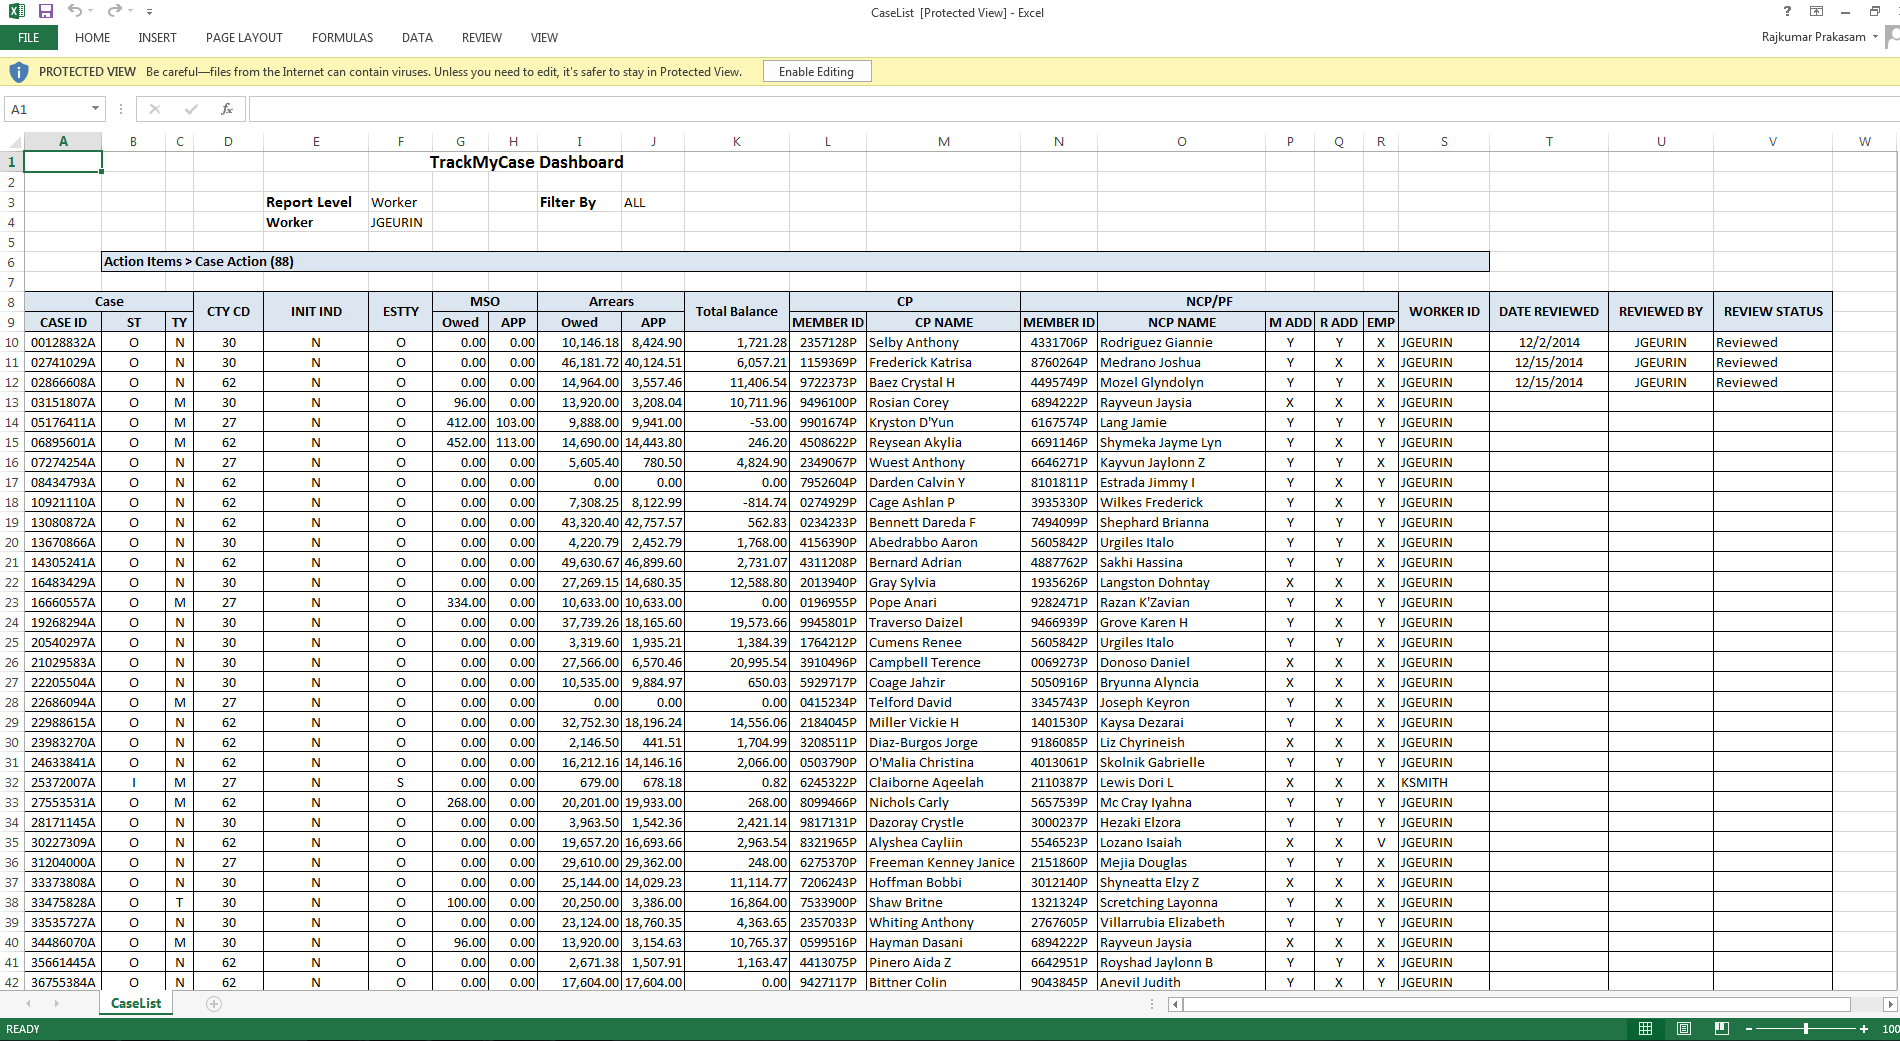
Task: Click the Excel application icon
Action: 16,11
